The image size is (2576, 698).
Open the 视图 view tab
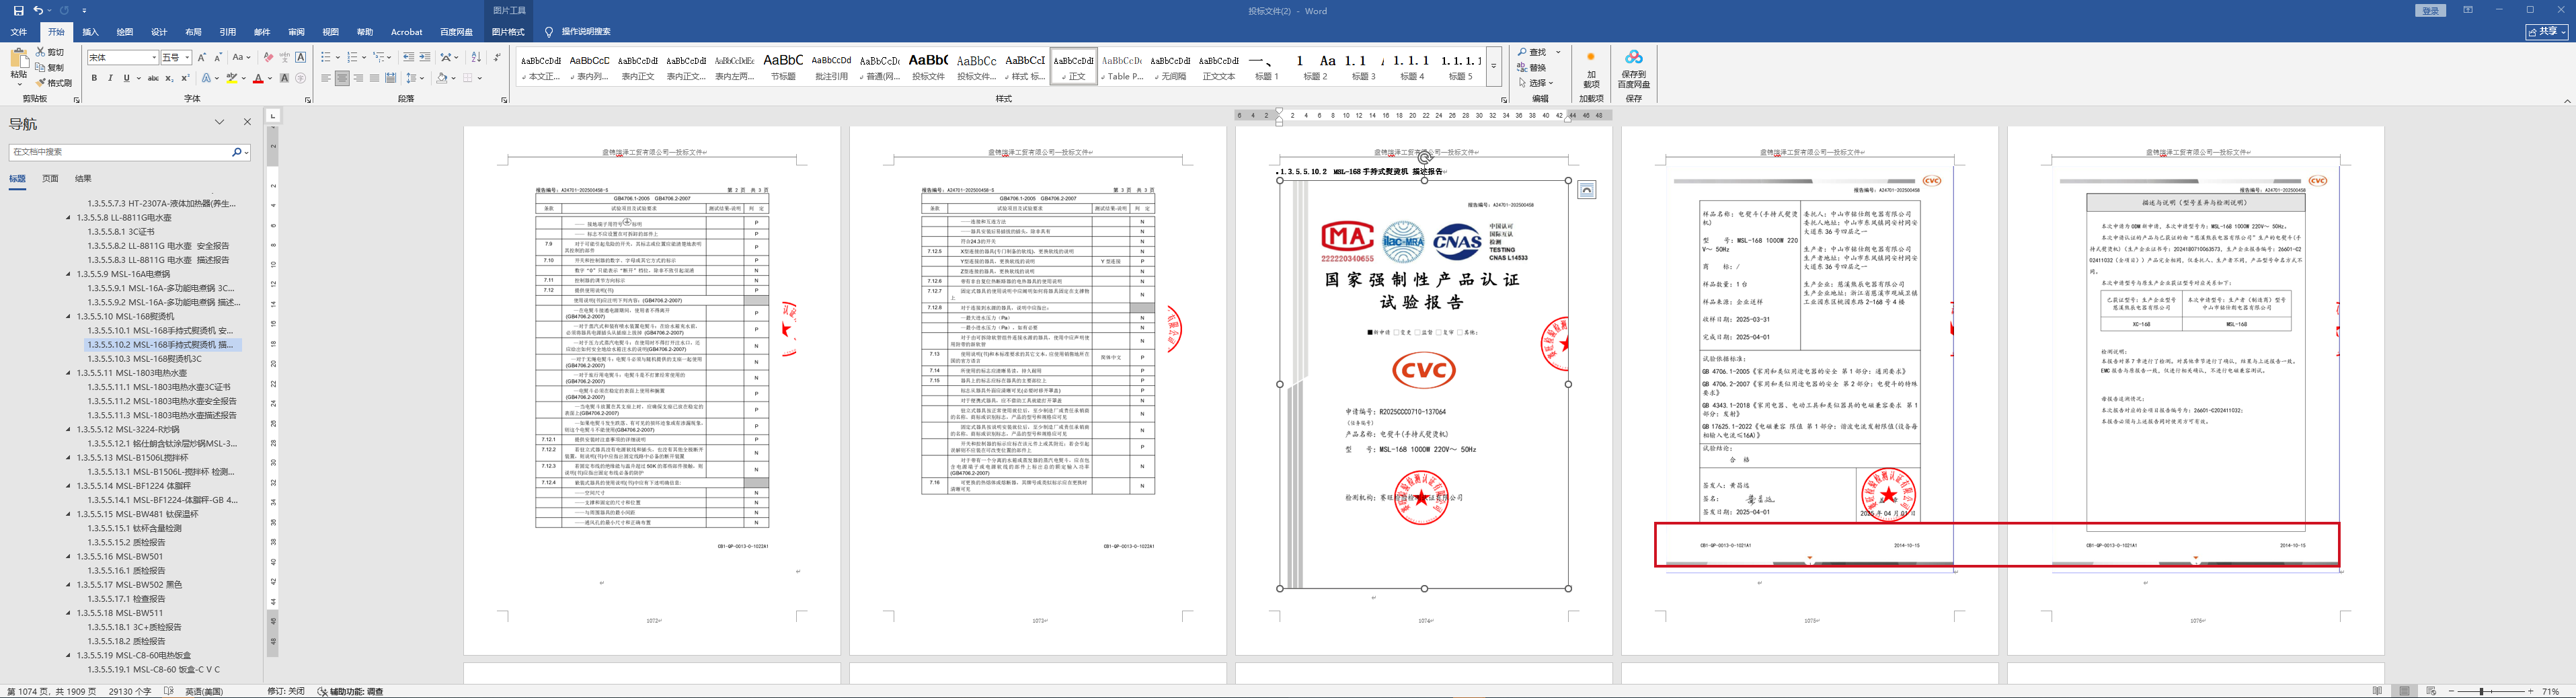pos(331,32)
